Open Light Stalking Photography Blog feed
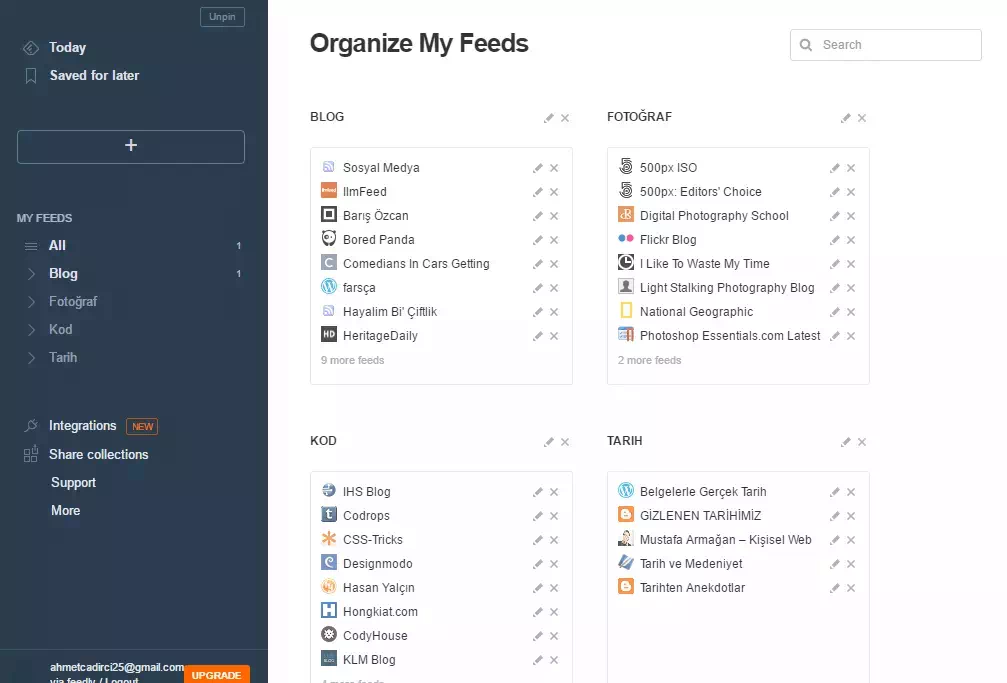1007x683 pixels. 727,288
